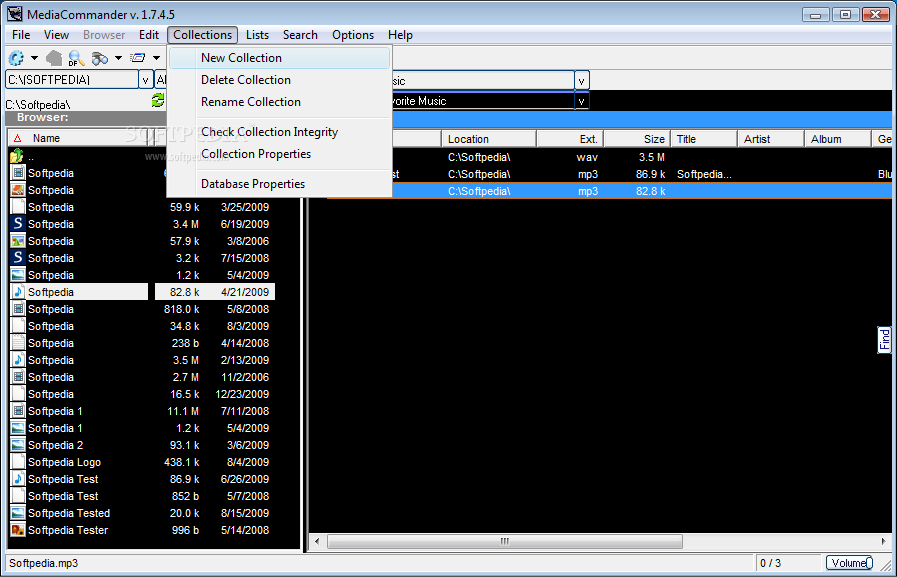
Task: Click the MediaCommander title bar app icon
Action: coord(15,14)
